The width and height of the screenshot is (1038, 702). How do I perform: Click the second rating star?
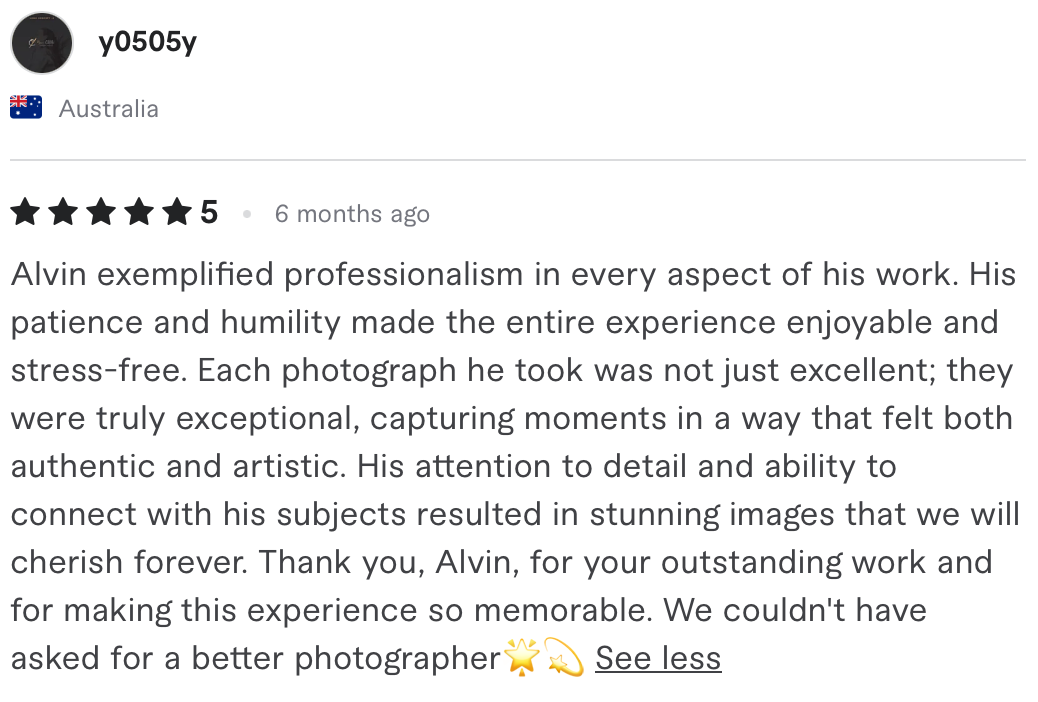[x=63, y=213]
